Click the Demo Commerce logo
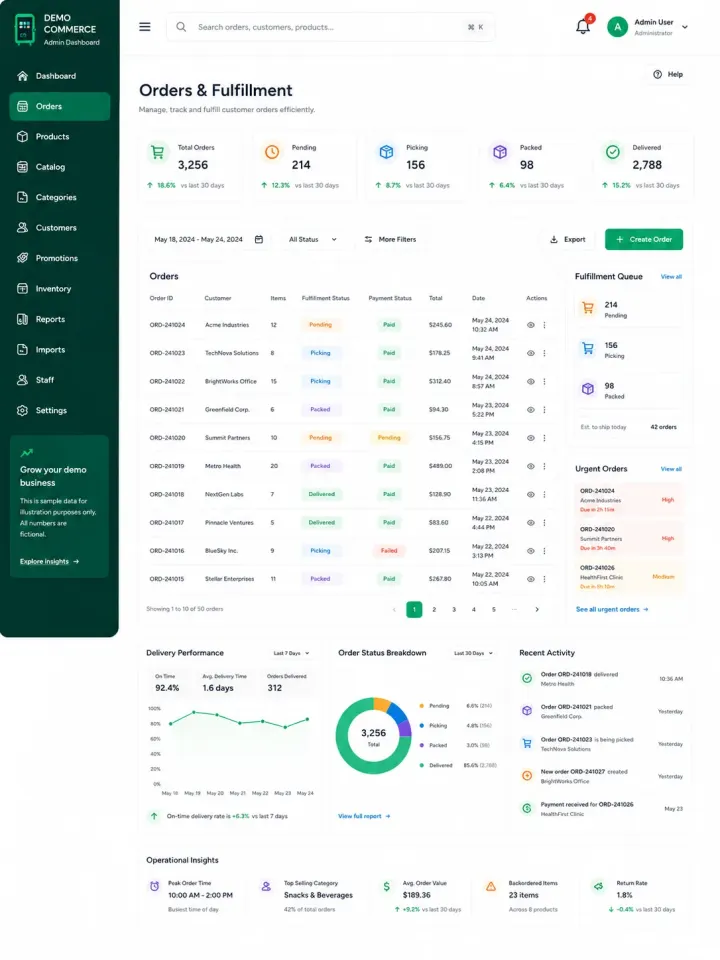The width and height of the screenshot is (720, 960). tap(24, 29)
